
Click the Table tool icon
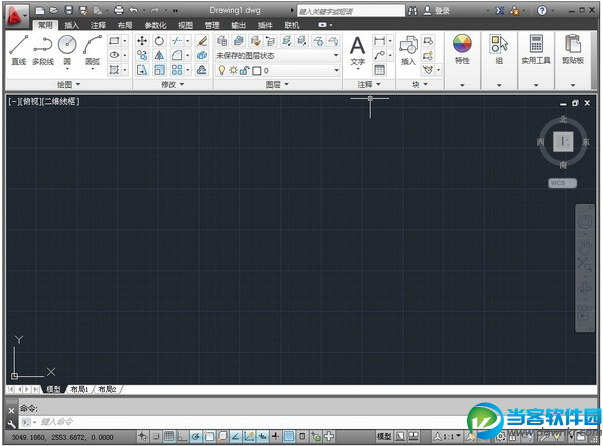pyautogui.click(x=379, y=70)
